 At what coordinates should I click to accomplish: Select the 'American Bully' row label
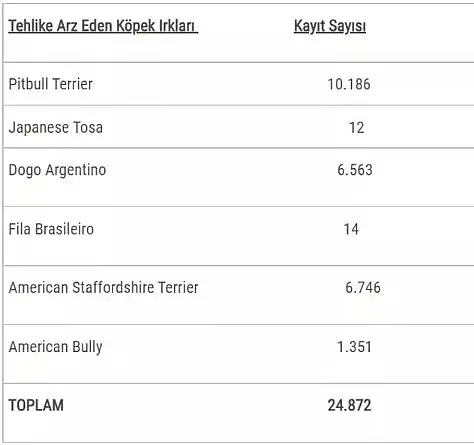tap(55, 347)
